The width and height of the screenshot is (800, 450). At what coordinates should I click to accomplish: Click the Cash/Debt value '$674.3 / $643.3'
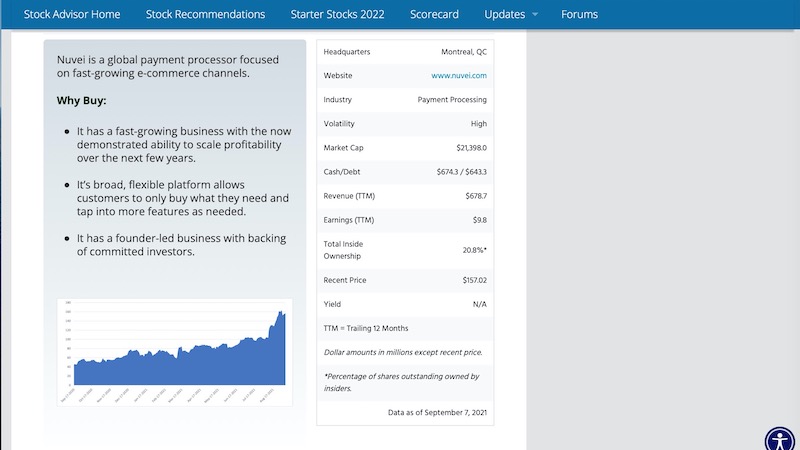click(461, 172)
